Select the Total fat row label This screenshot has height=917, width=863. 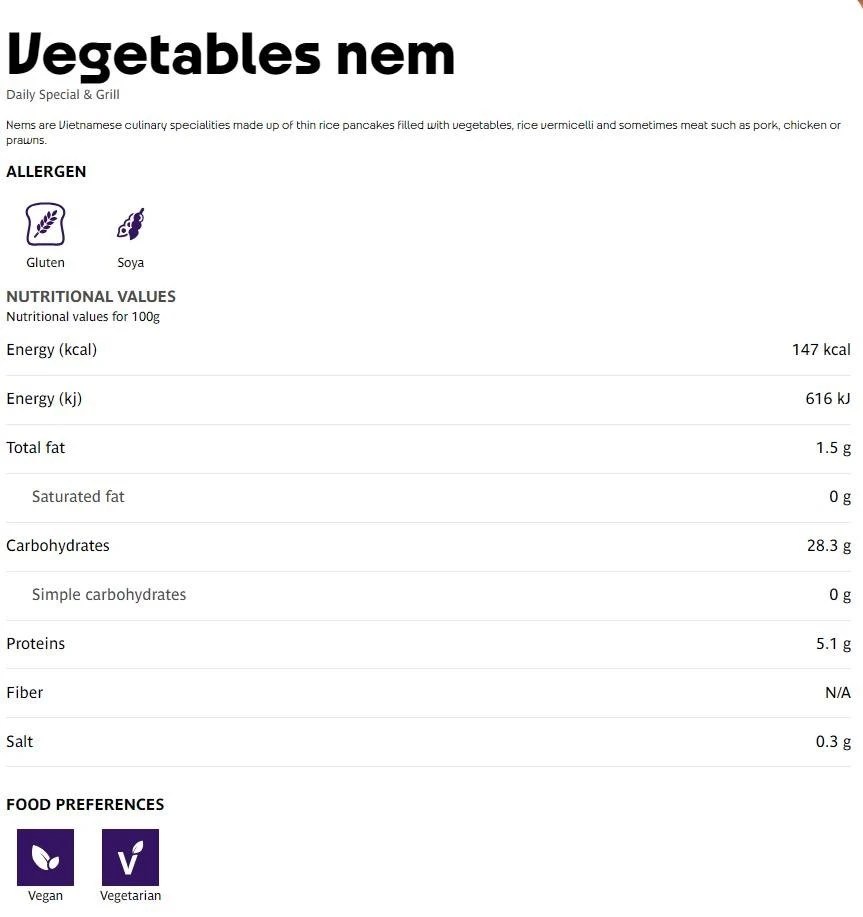pos(36,448)
